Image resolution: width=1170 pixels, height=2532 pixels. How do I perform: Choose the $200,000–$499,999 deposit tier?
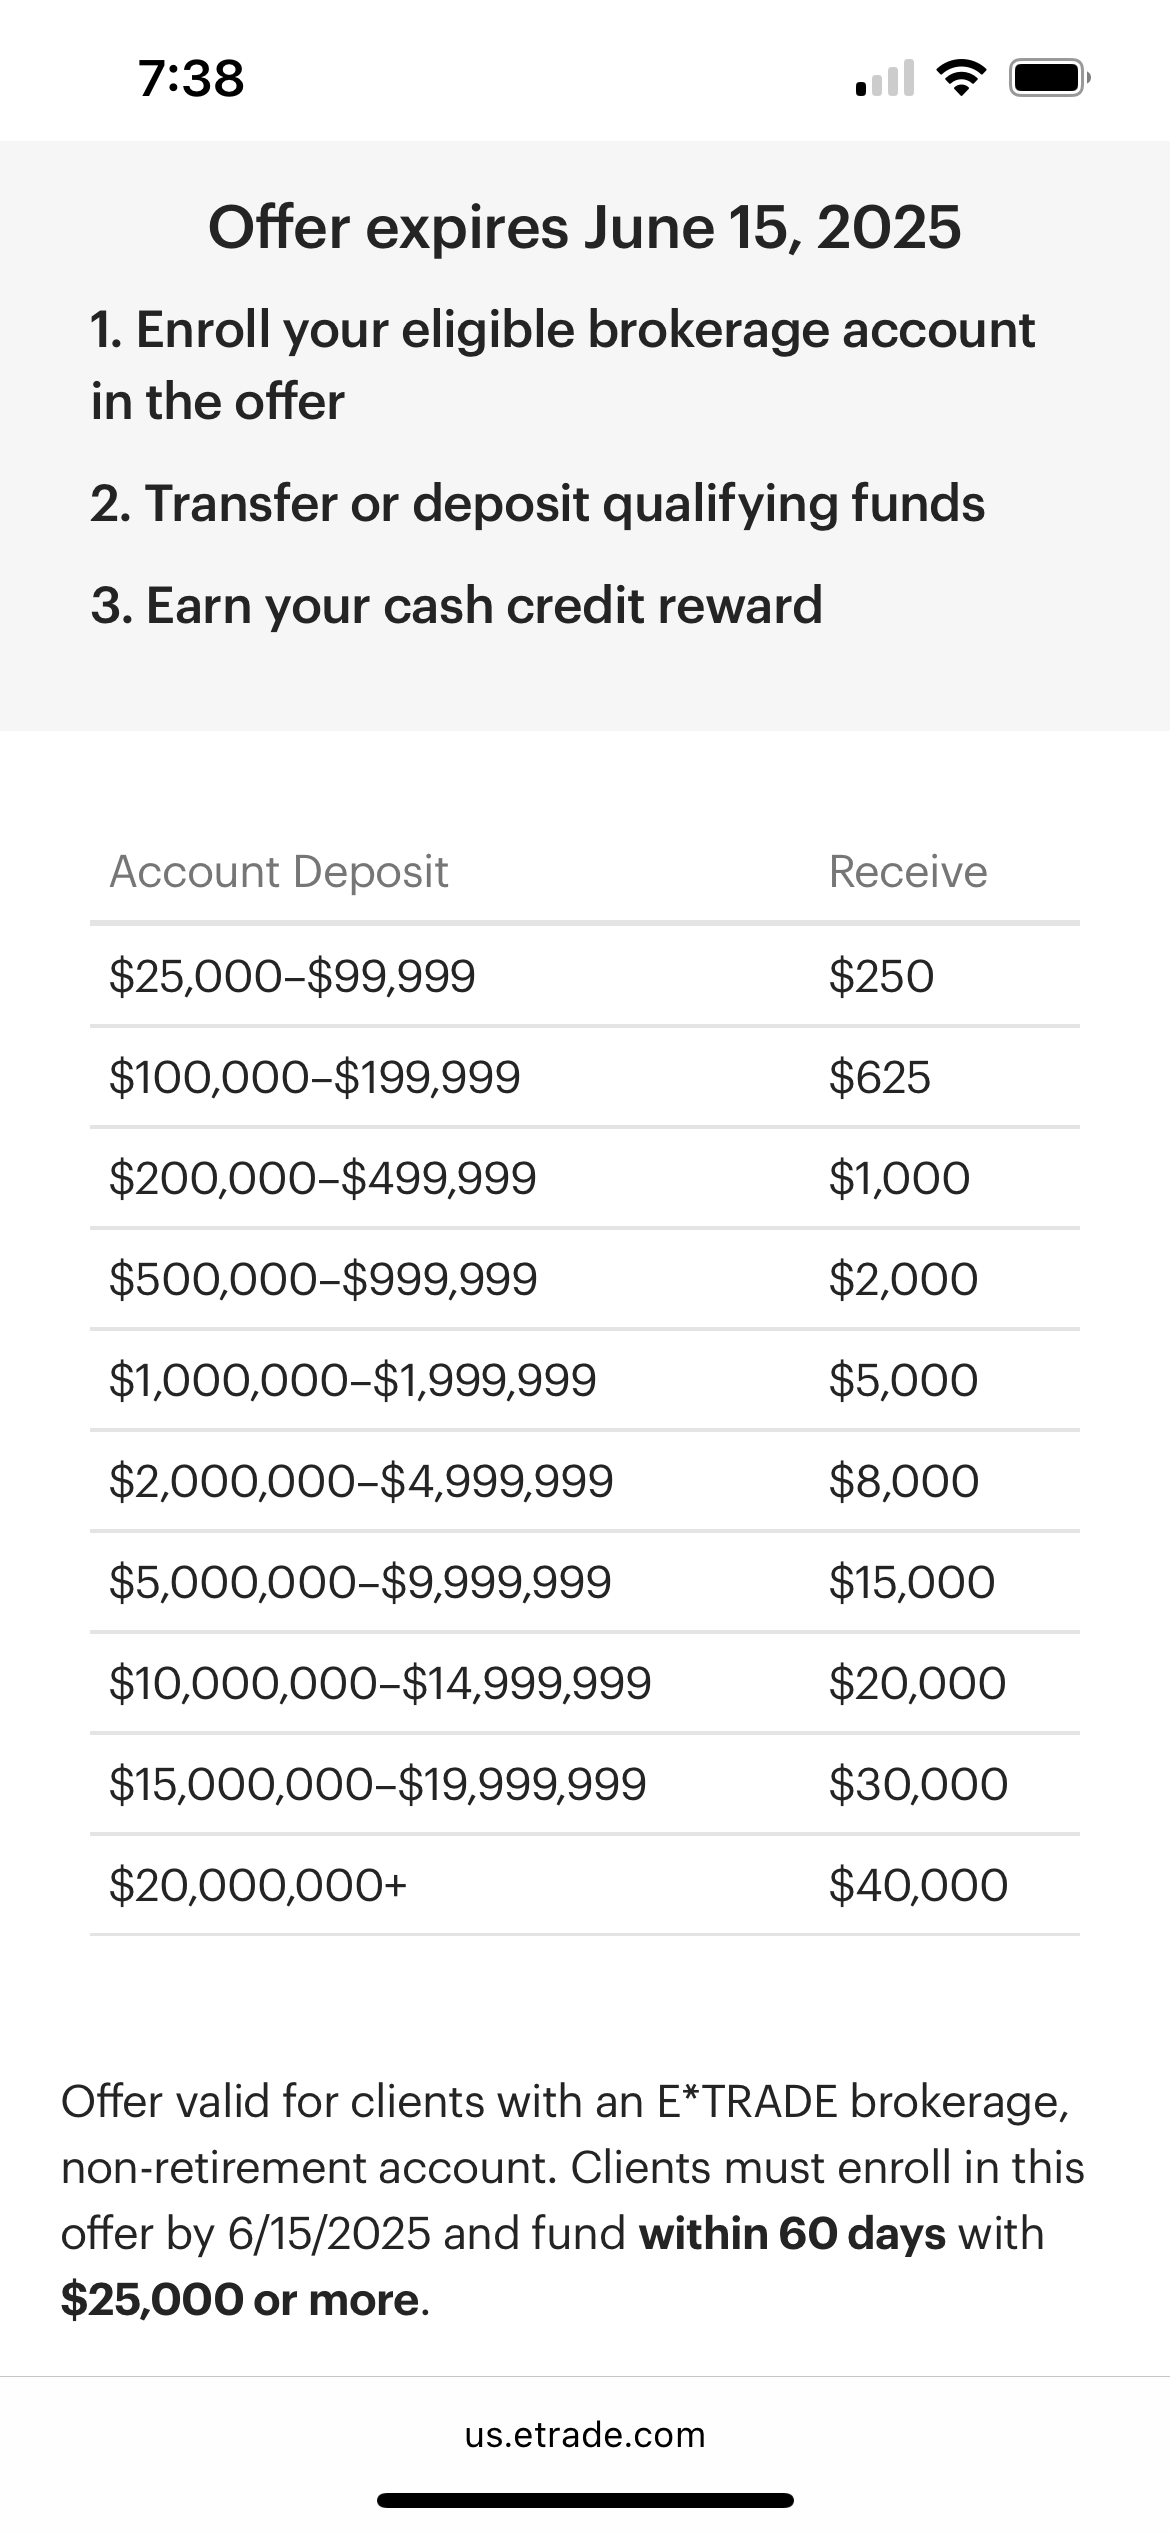(x=323, y=1179)
